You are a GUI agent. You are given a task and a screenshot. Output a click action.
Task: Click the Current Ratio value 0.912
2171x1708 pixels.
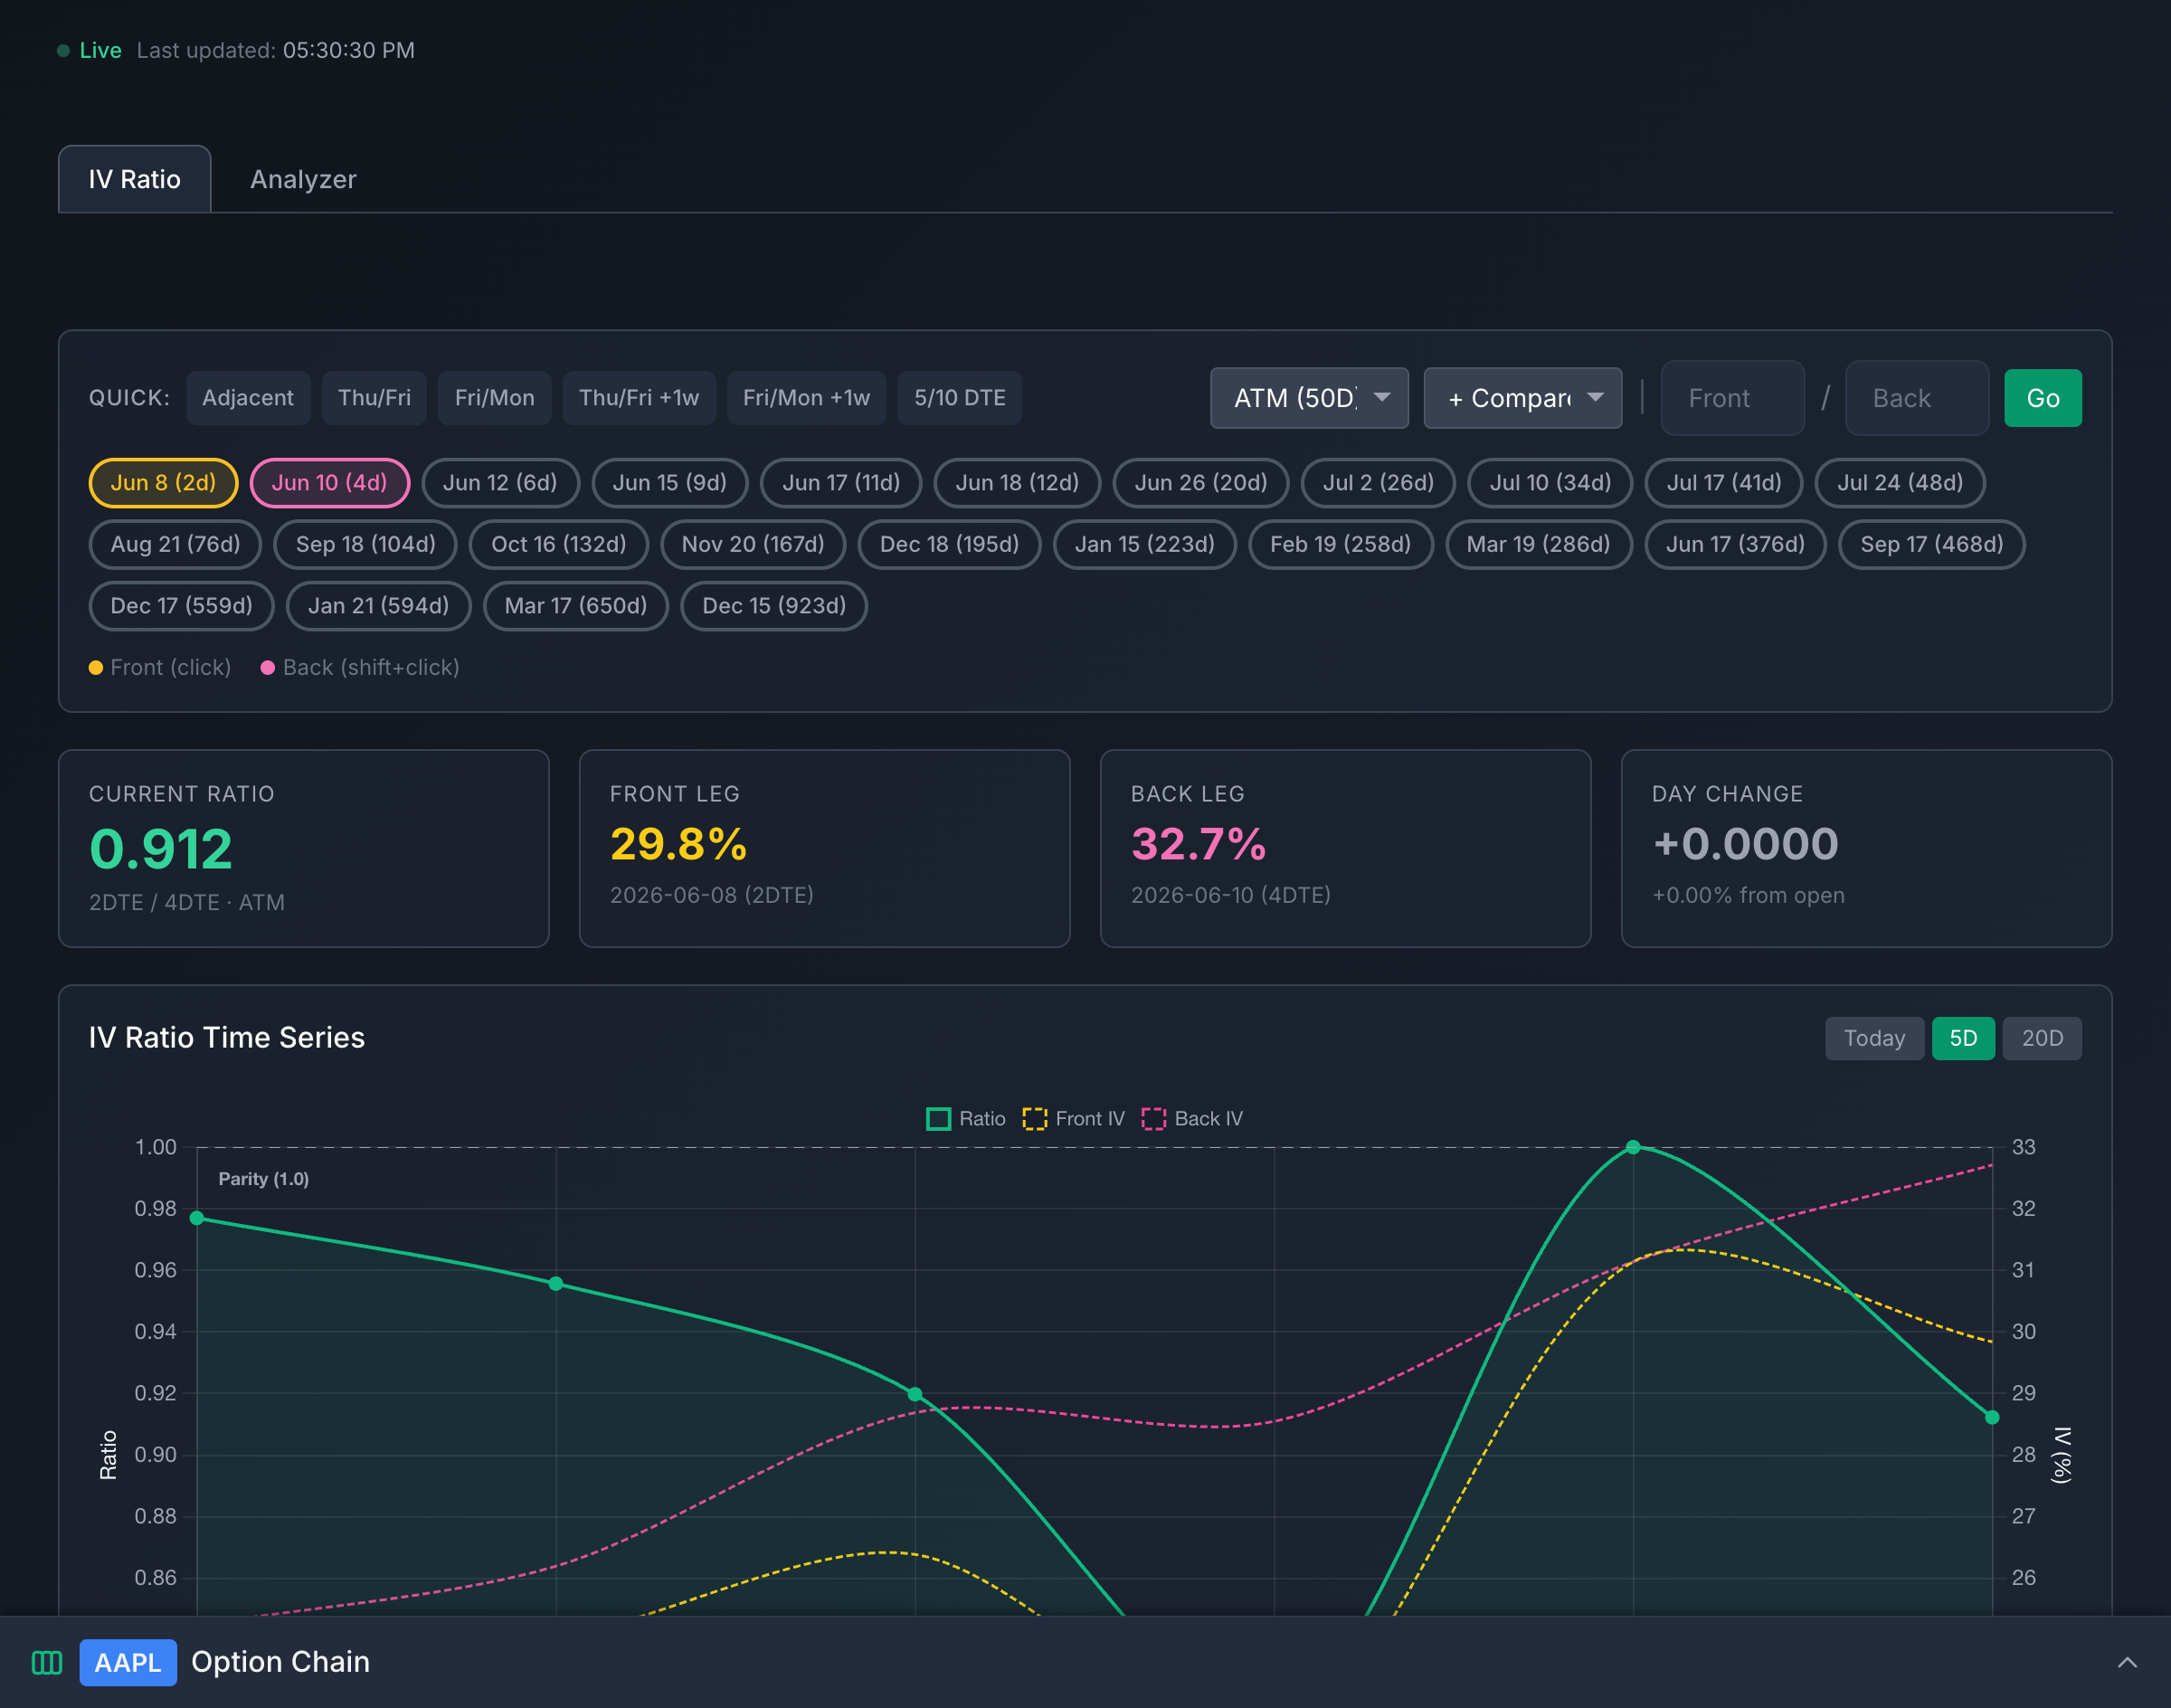pos(161,849)
